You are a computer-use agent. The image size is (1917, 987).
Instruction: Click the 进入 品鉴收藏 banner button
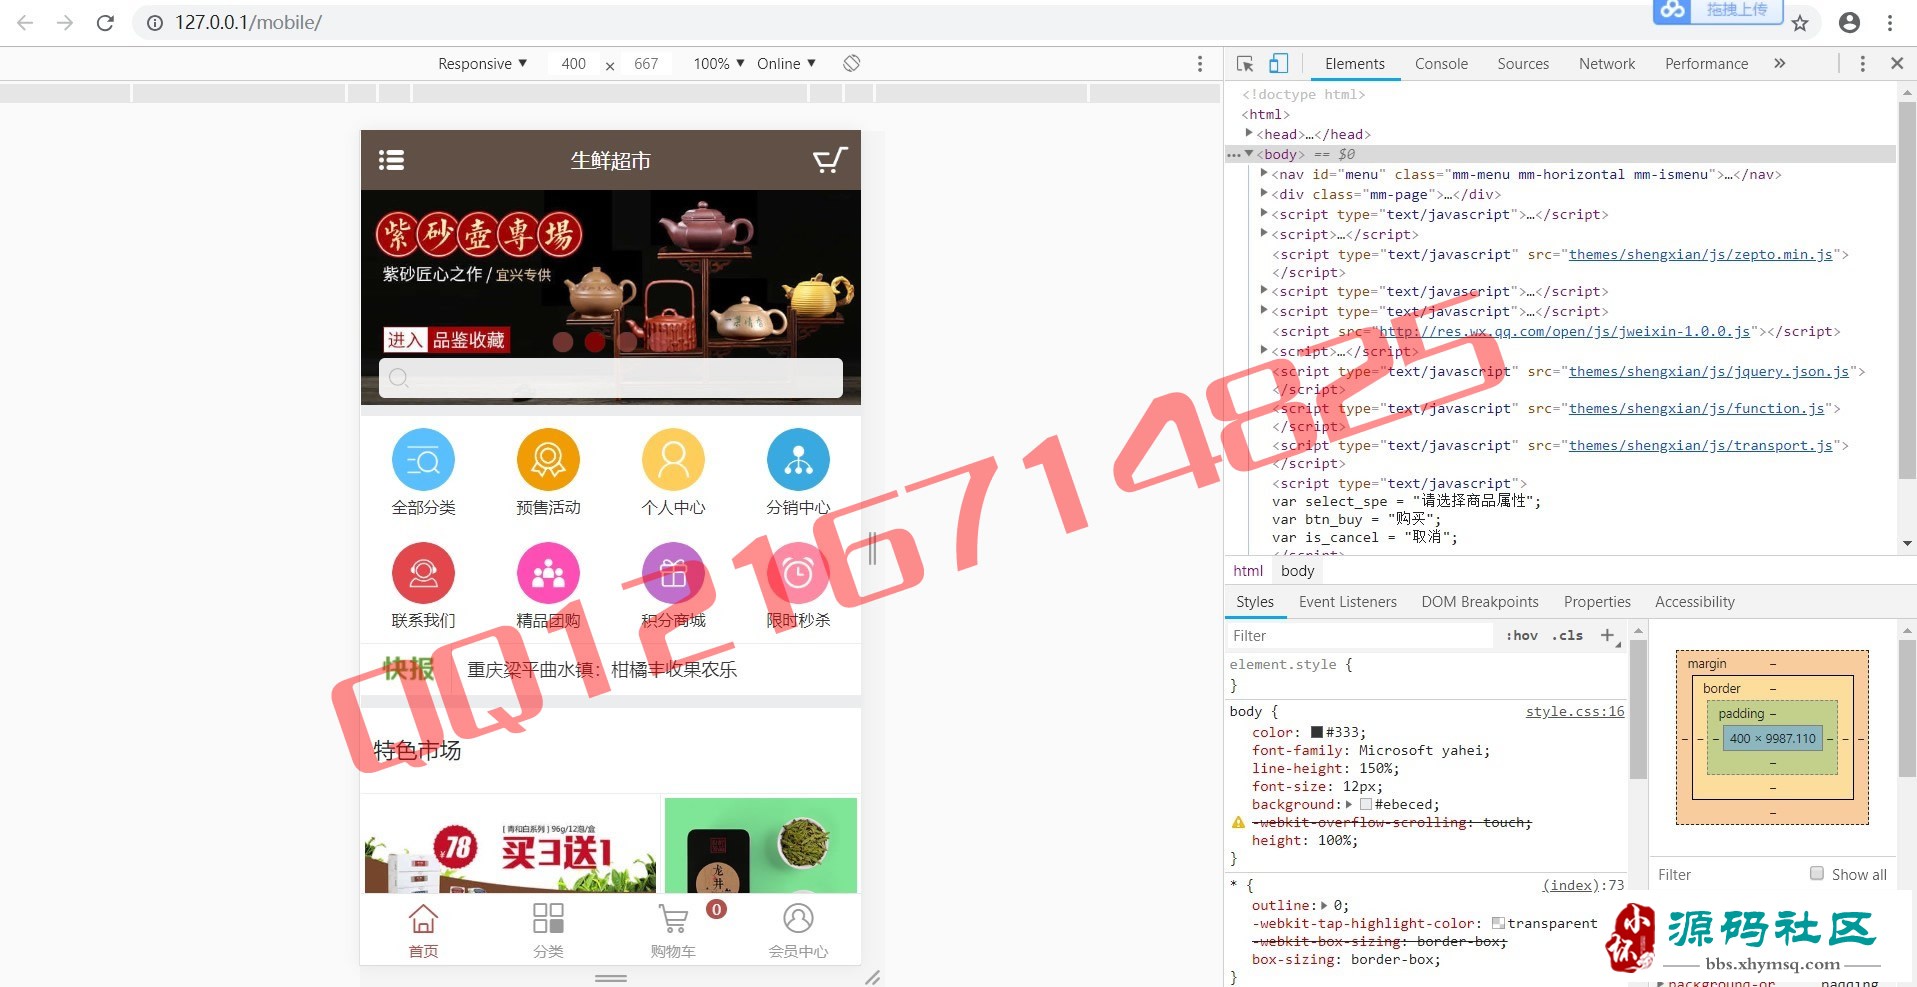[x=447, y=340]
